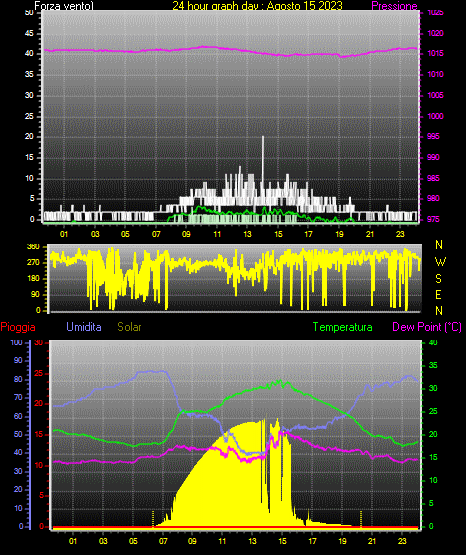Click the Pioggia legend label
466x555 pixels.
pos(18,327)
